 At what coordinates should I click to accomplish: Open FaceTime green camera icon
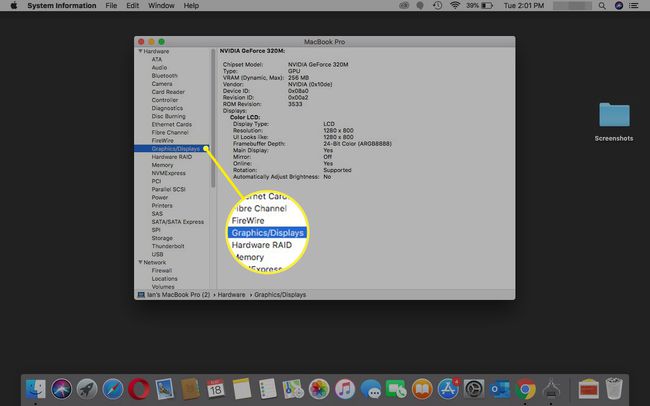[396, 389]
